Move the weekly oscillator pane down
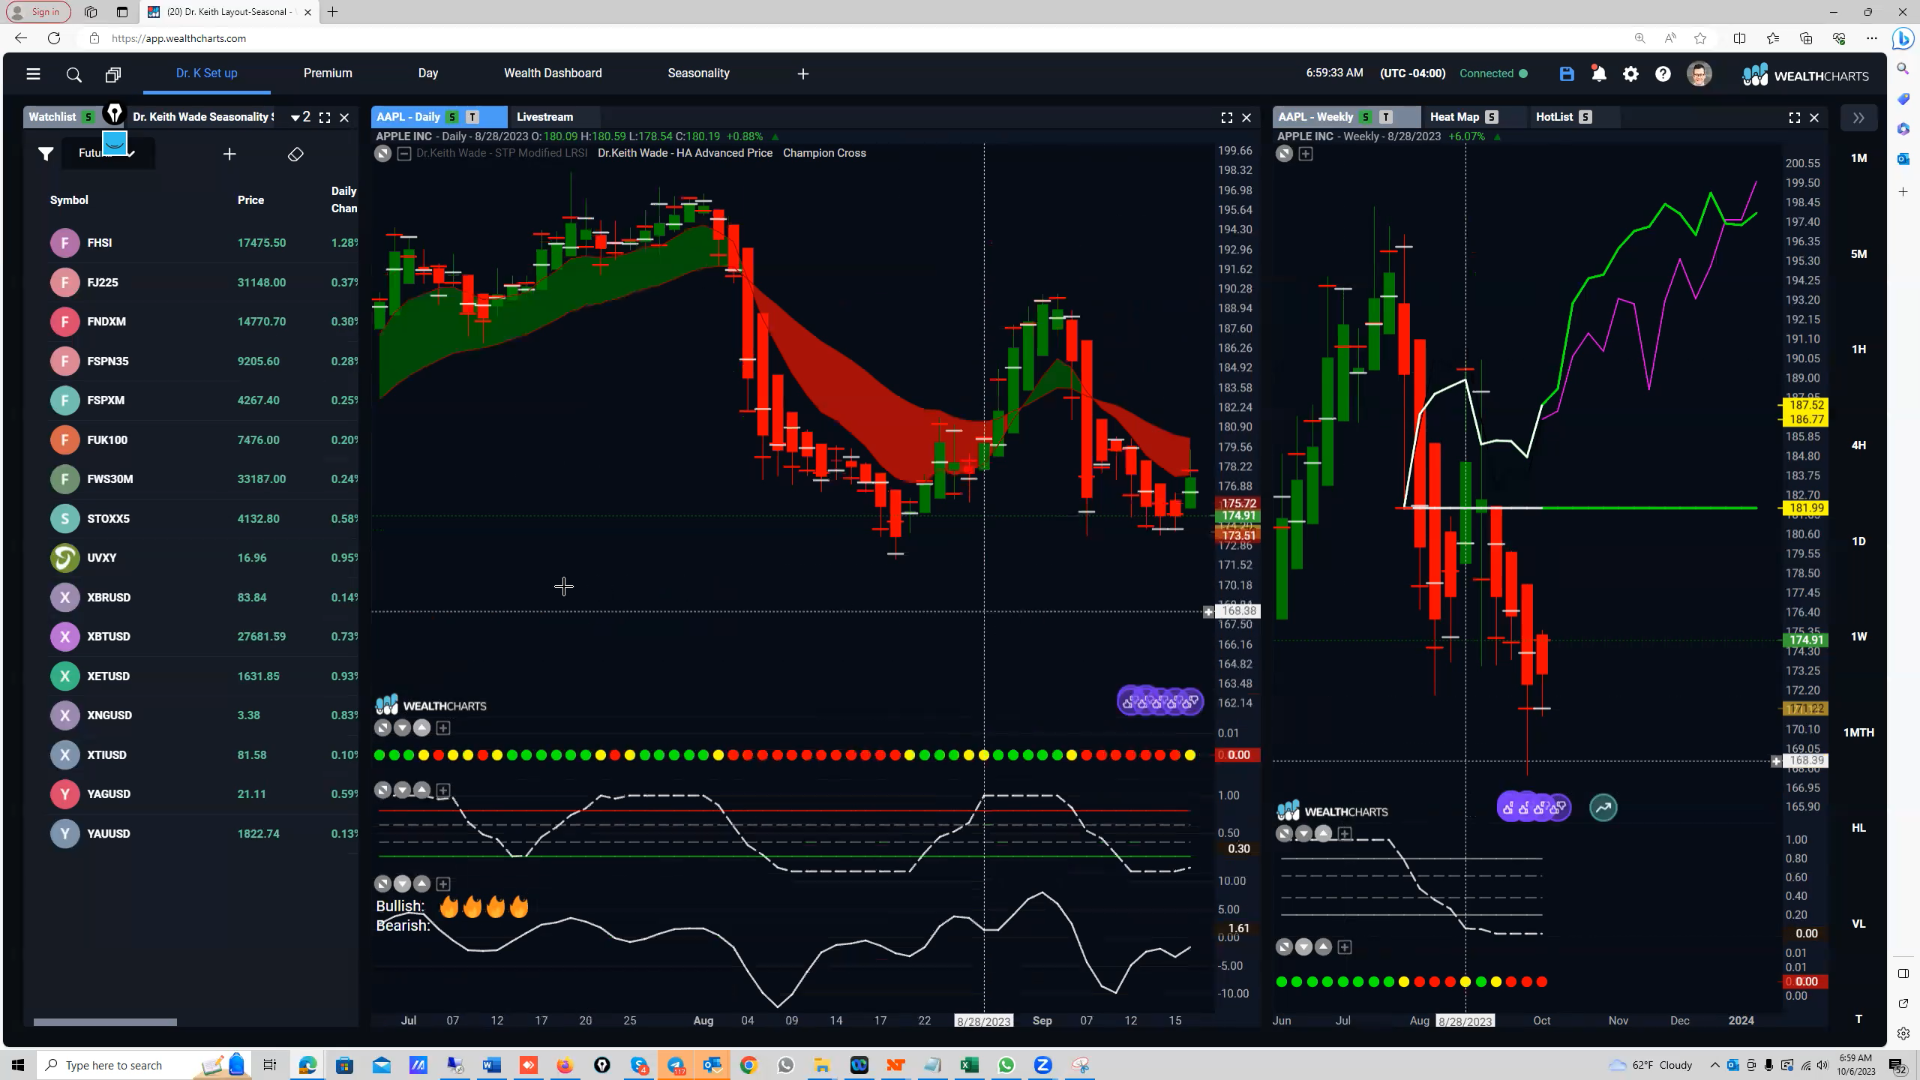Viewport: 1920px width, 1080px height. (x=1304, y=833)
